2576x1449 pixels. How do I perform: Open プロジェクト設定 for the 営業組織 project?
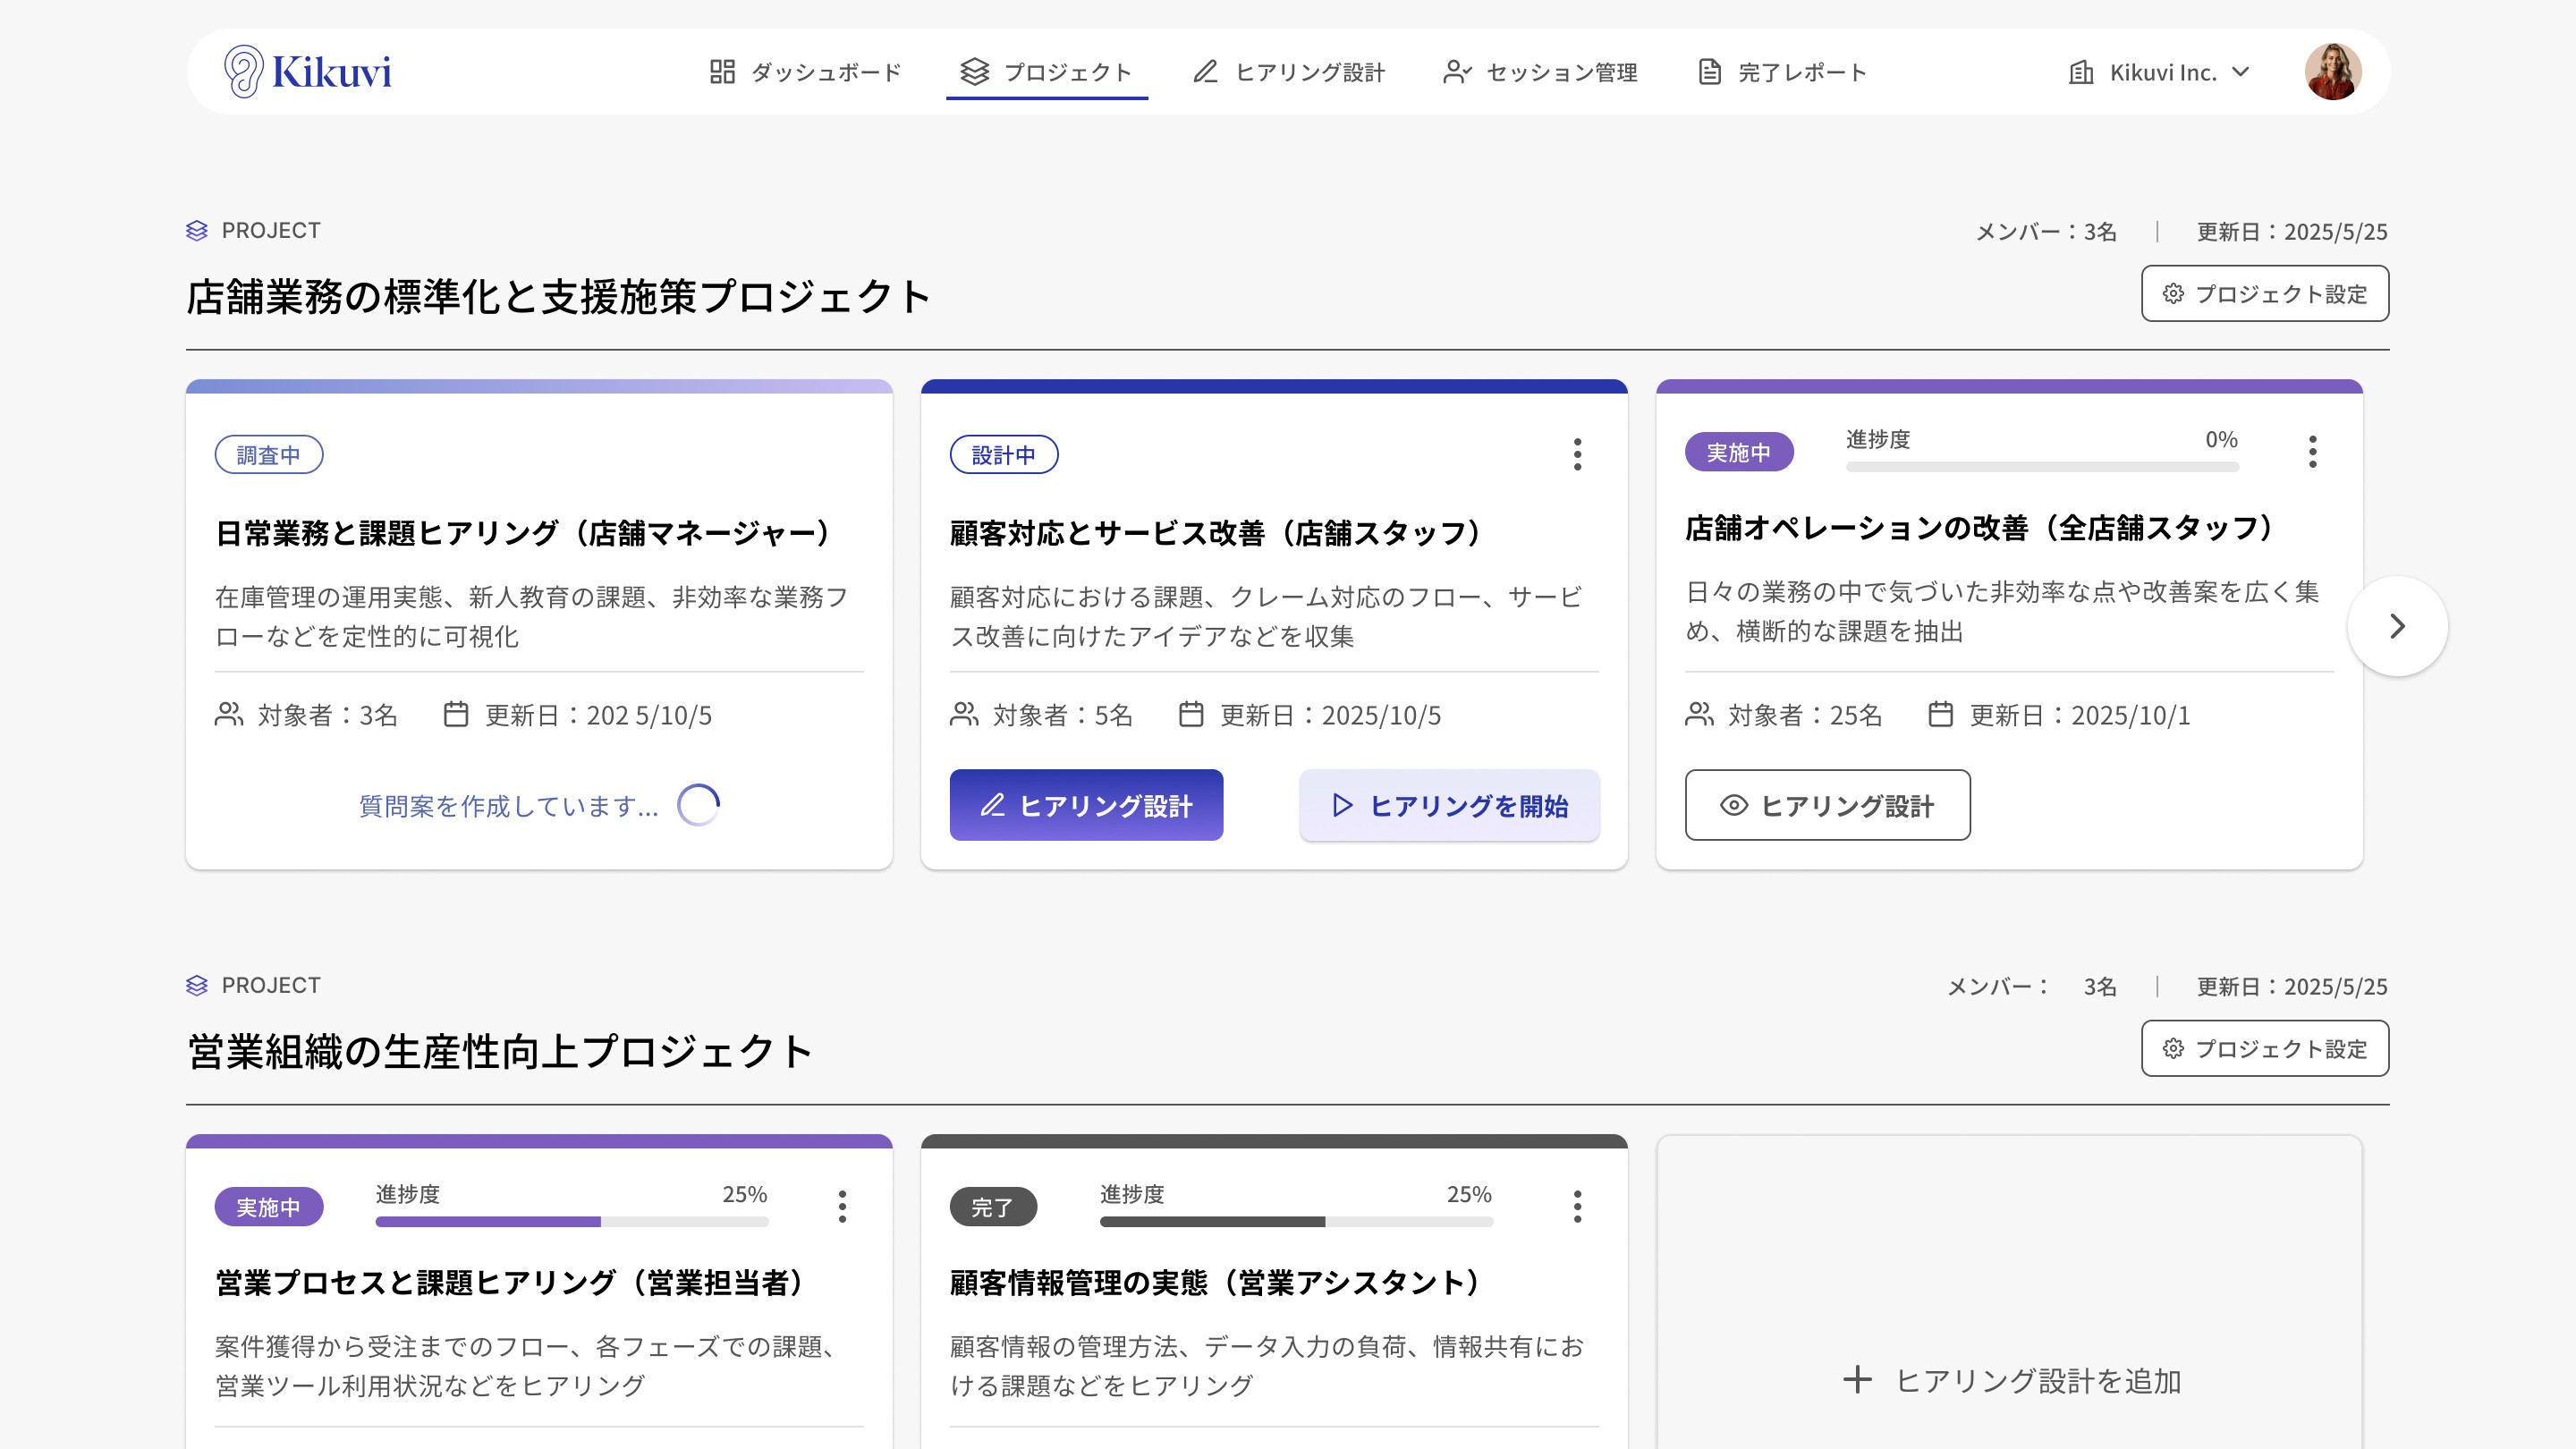(x=2264, y=1049)
